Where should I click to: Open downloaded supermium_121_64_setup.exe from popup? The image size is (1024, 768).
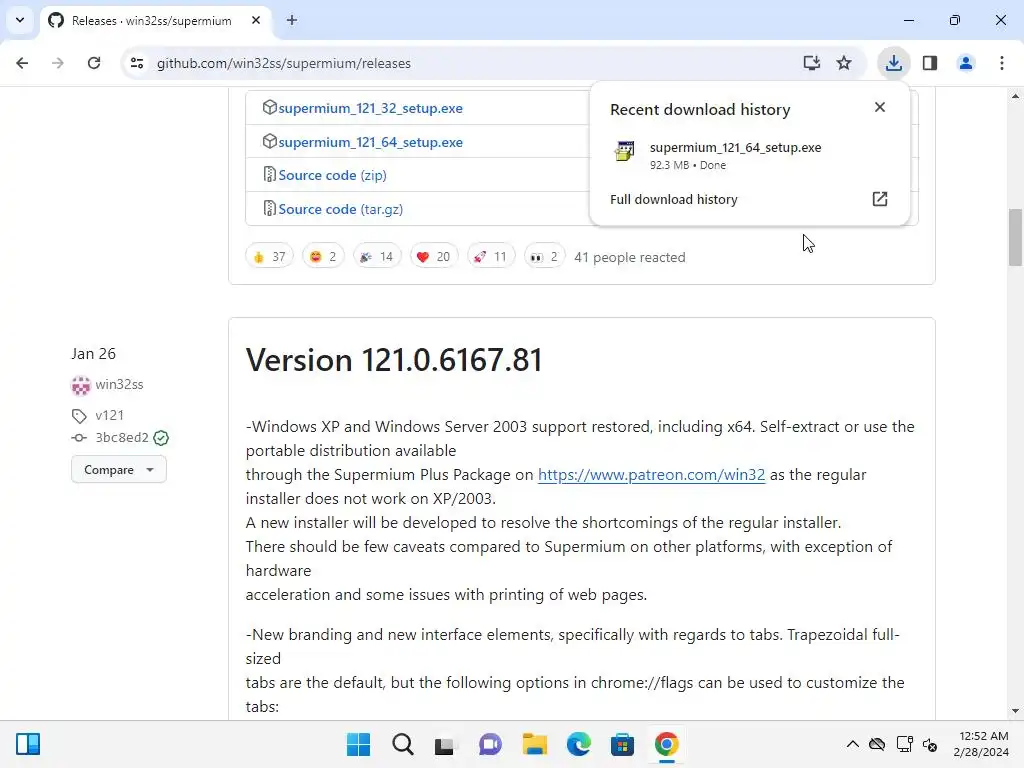(735, 148)
